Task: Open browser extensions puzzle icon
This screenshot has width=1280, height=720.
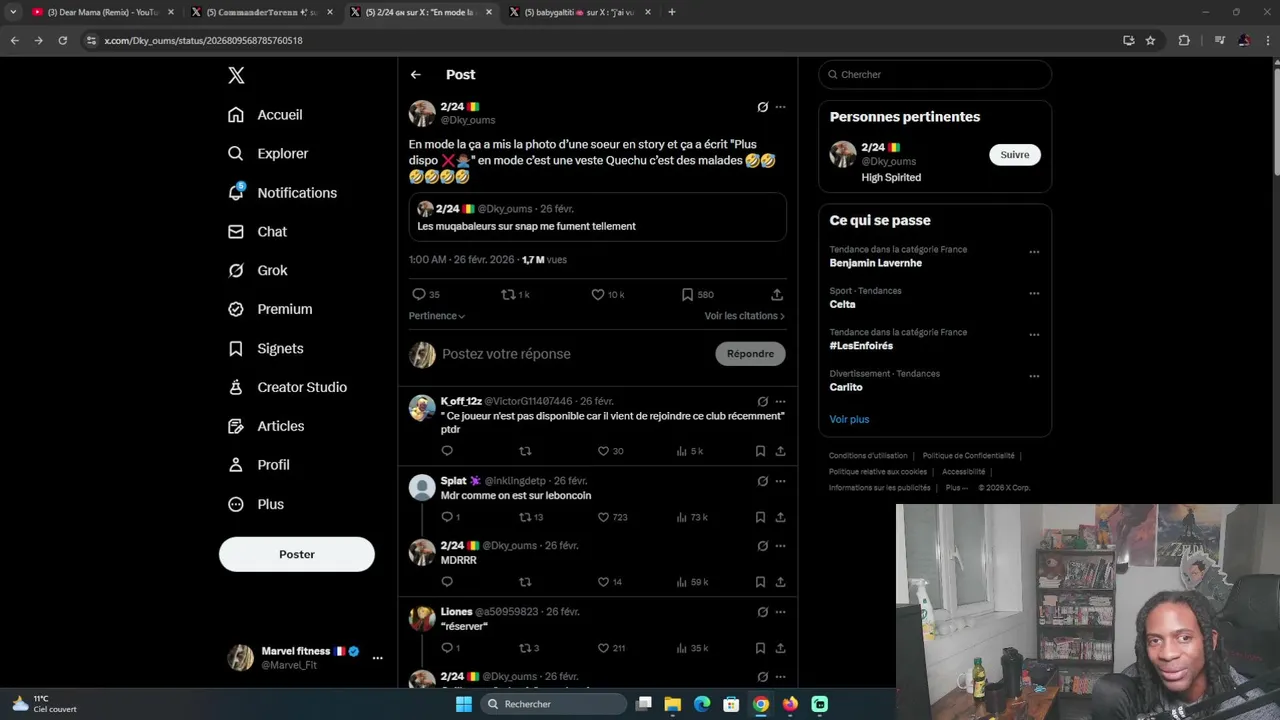Action: point(1185,41)
